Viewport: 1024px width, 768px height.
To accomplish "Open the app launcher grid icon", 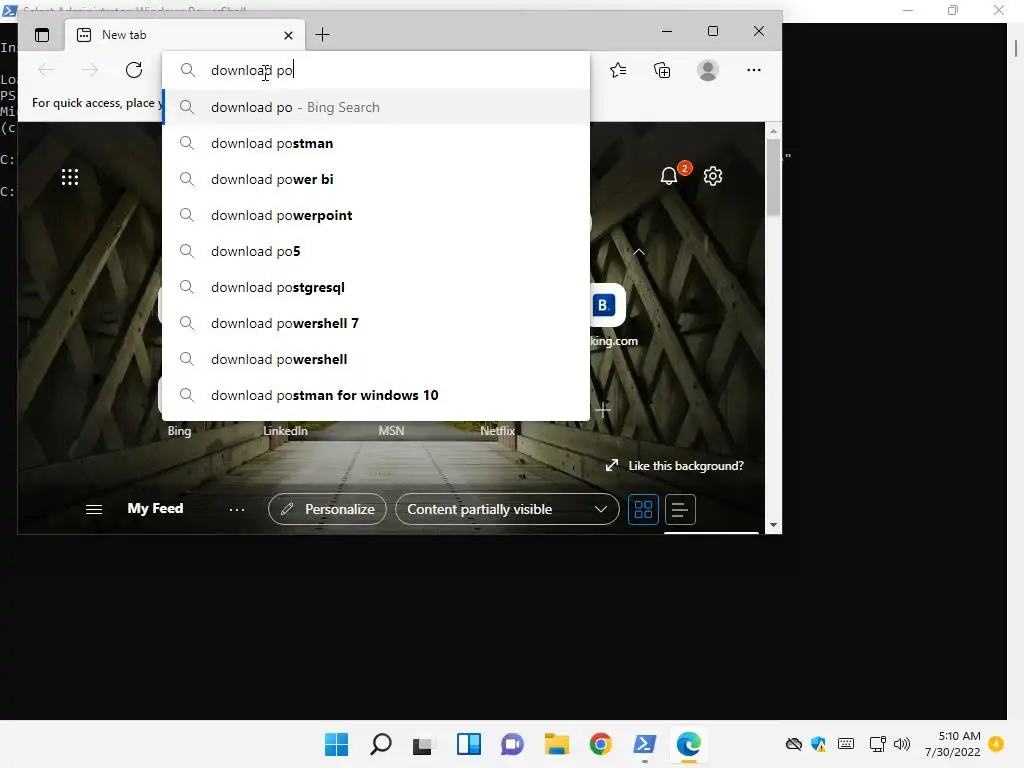I will click(x=70, y=177).
